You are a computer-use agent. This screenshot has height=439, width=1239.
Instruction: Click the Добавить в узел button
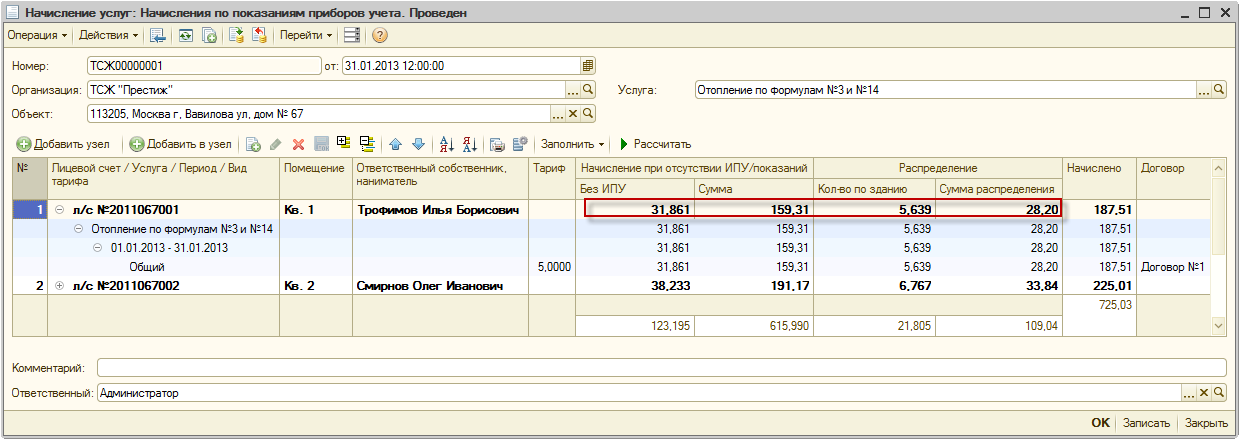click(x=181, y=144)
